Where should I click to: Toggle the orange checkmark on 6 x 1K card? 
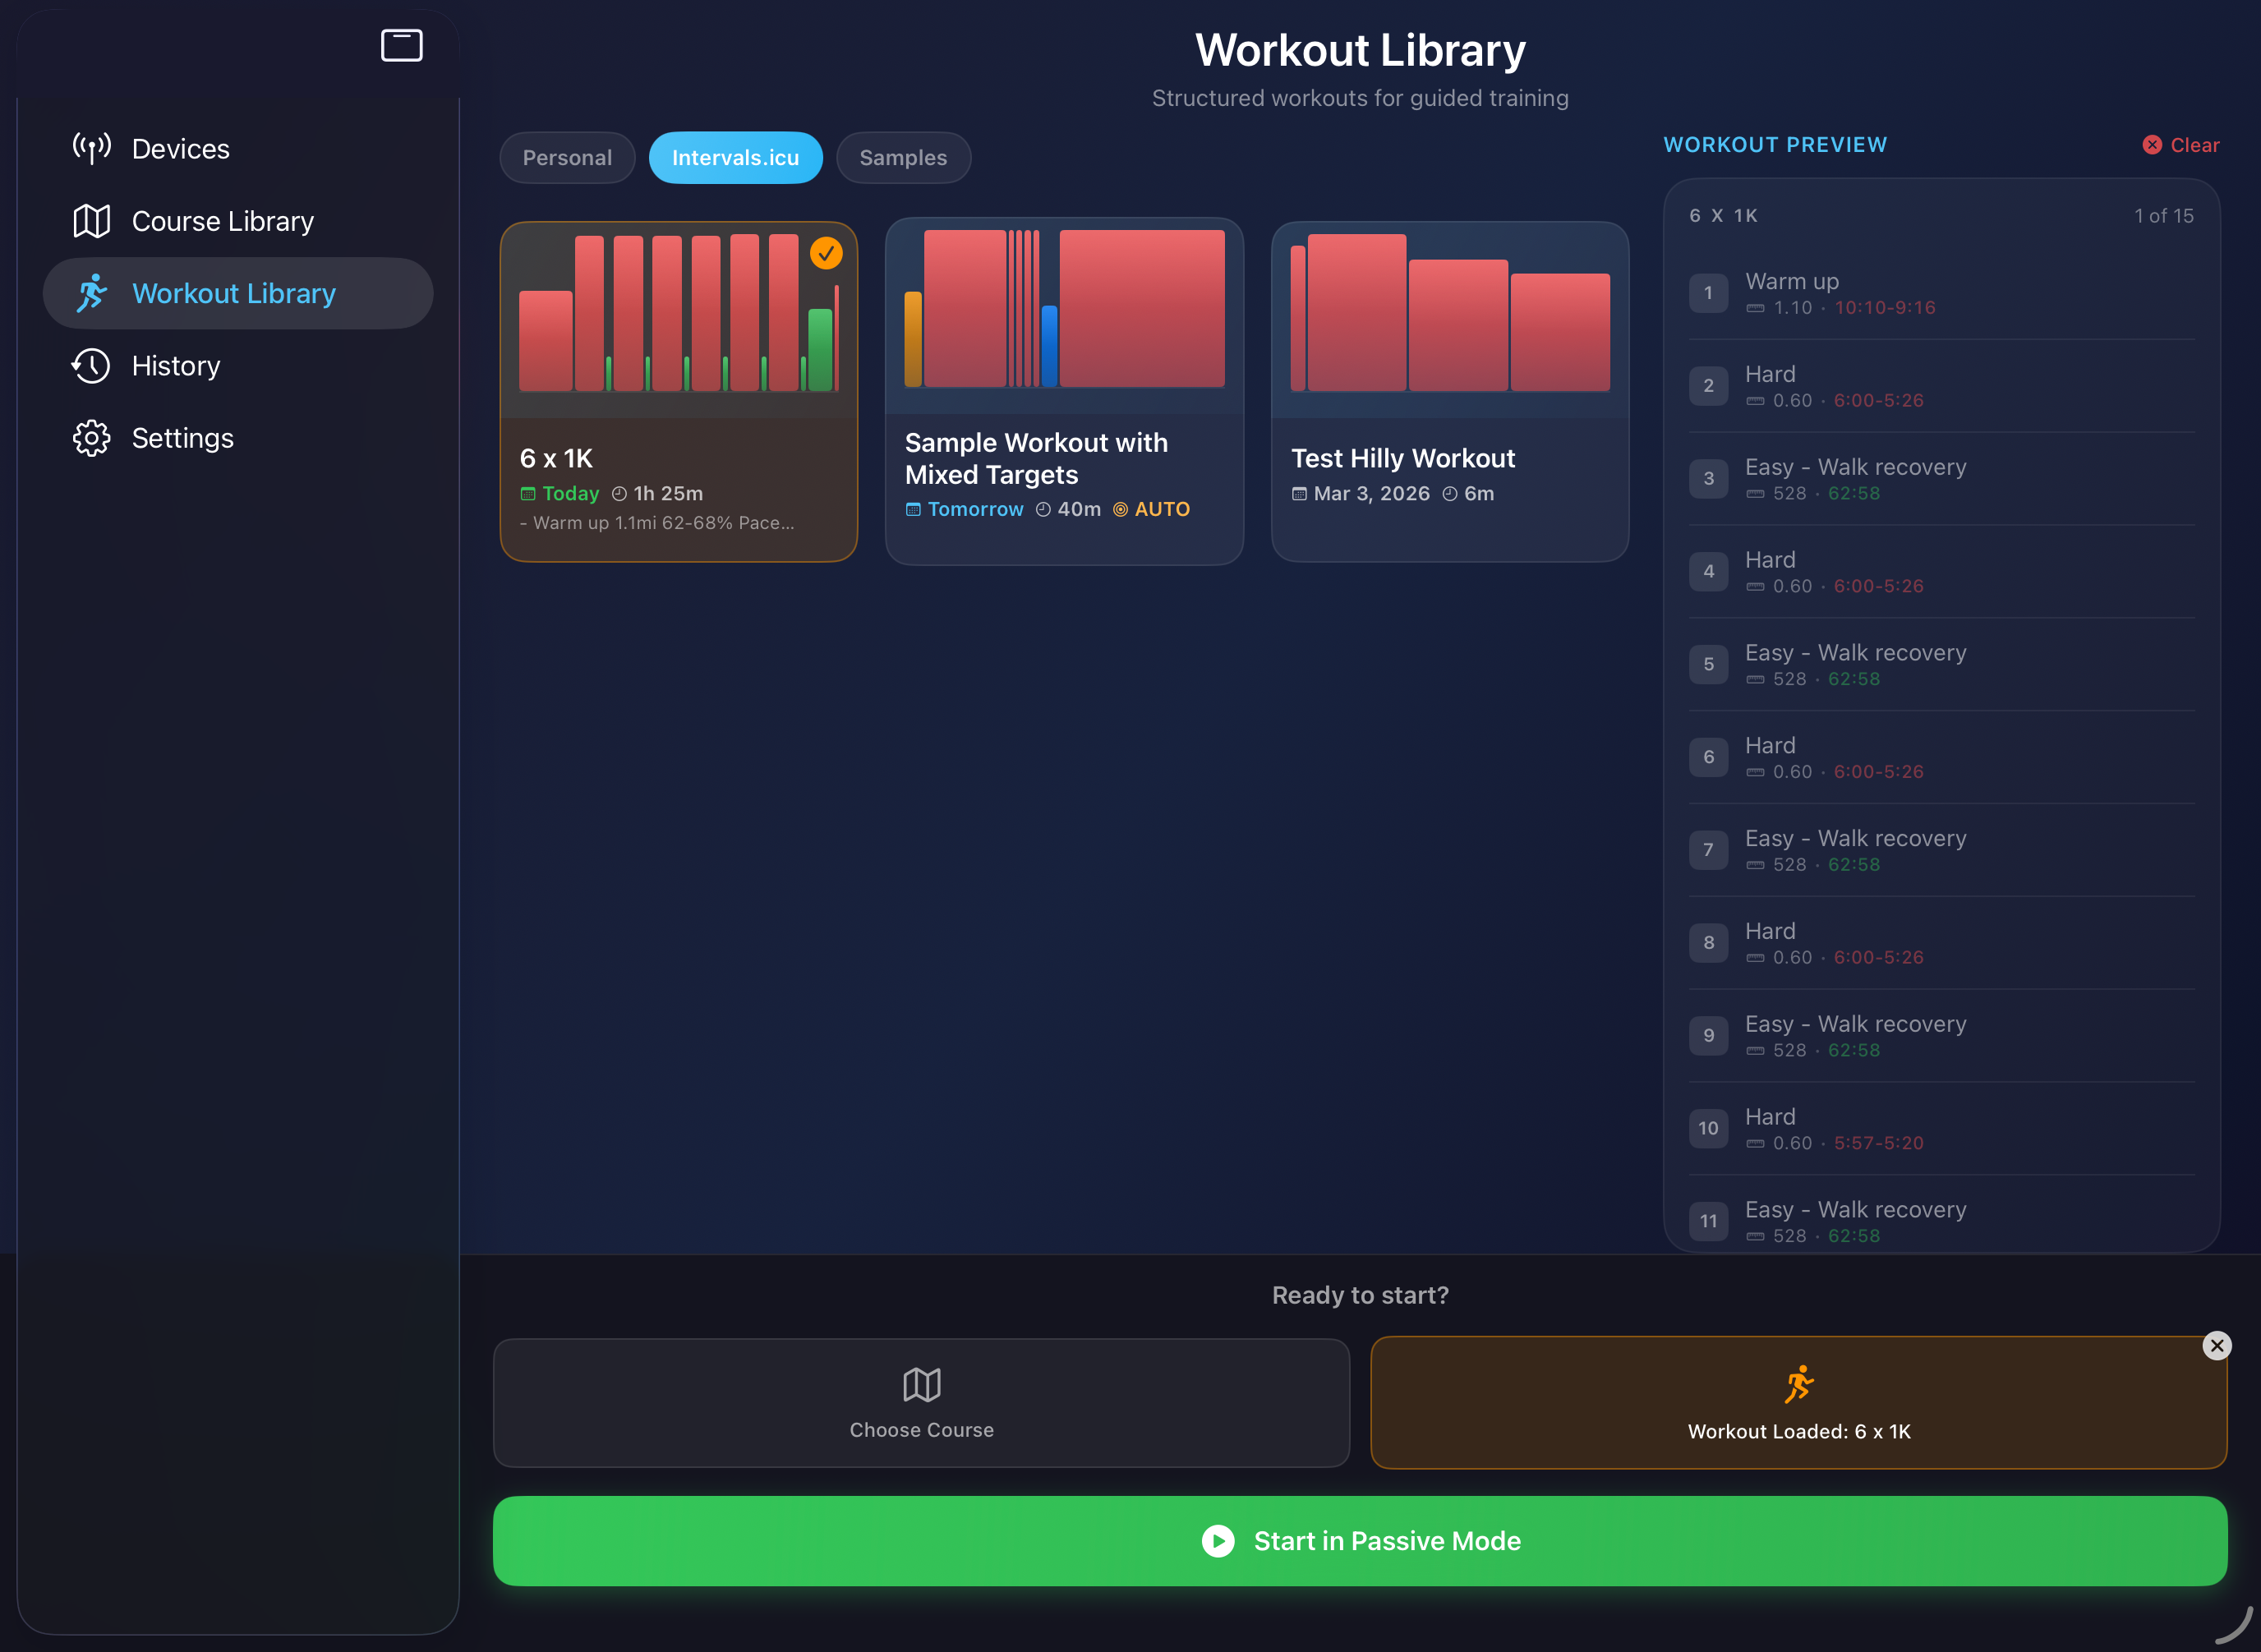point(826,254)
